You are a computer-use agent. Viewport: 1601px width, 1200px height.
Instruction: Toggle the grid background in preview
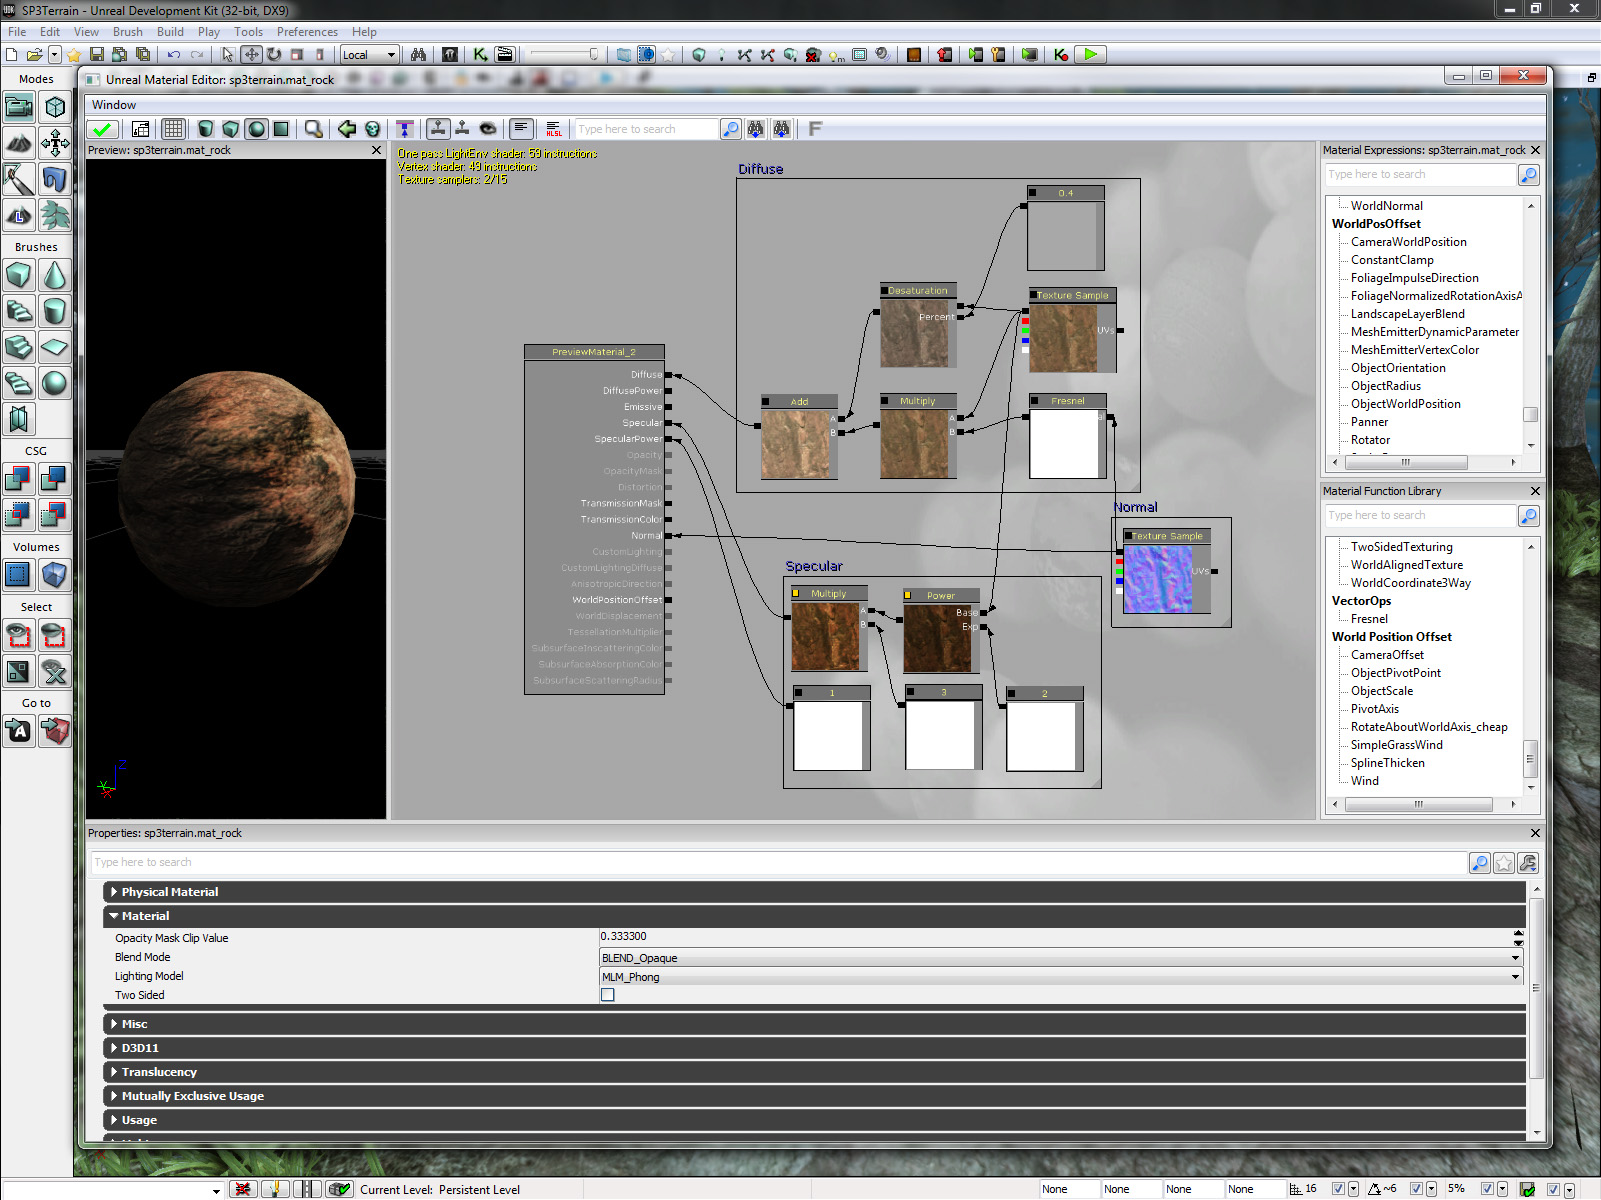(173, 129)
